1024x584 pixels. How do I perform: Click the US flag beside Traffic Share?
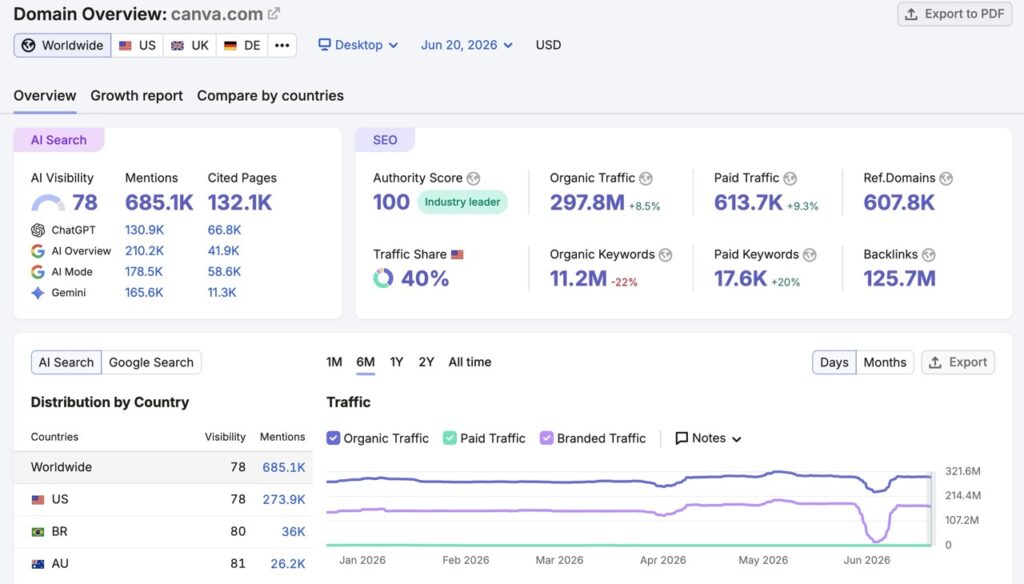point(457,254)
